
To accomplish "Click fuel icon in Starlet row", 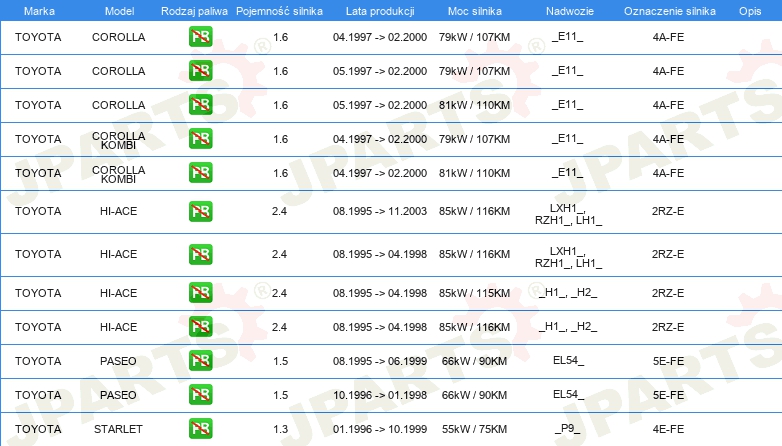I will pyautogui.click(x=200, y=429).
